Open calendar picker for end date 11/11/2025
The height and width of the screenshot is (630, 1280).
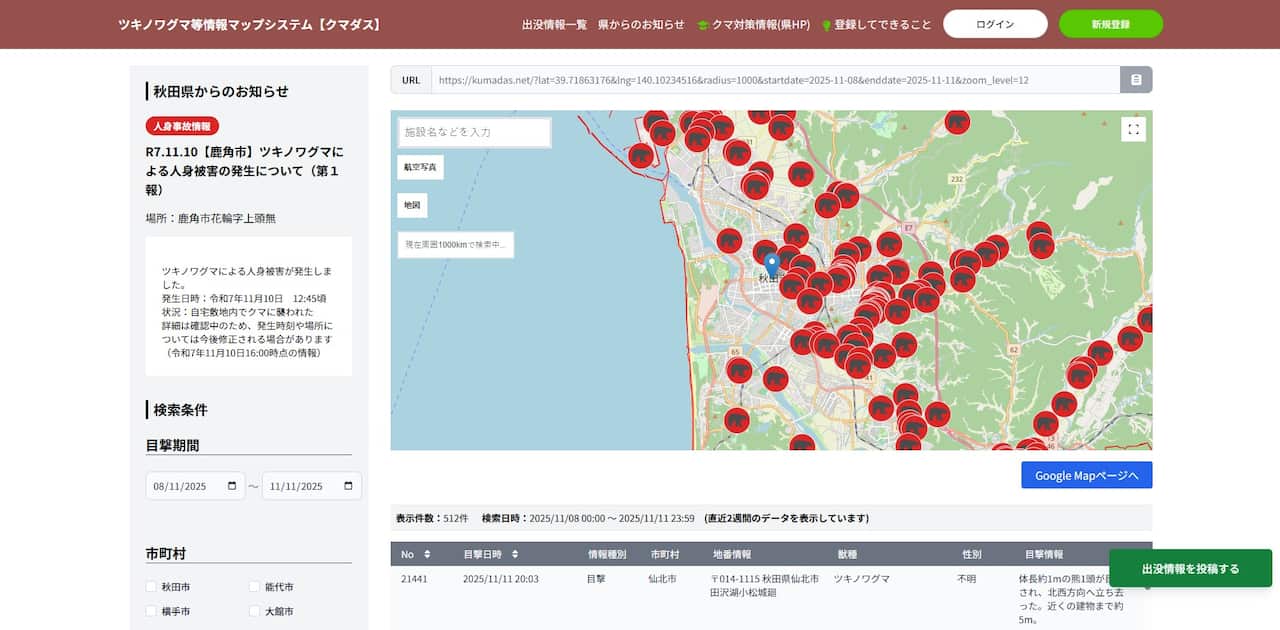coord(348,486)
